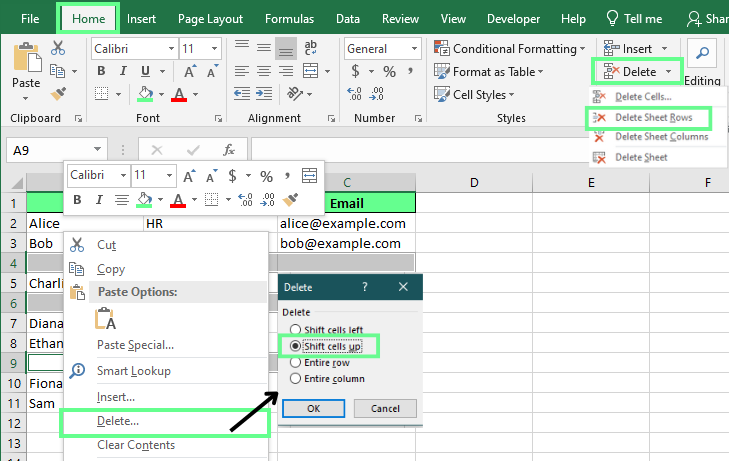Open the Tell me search box
The width and height of the screenshot is (729, 461).
[635, 19]
